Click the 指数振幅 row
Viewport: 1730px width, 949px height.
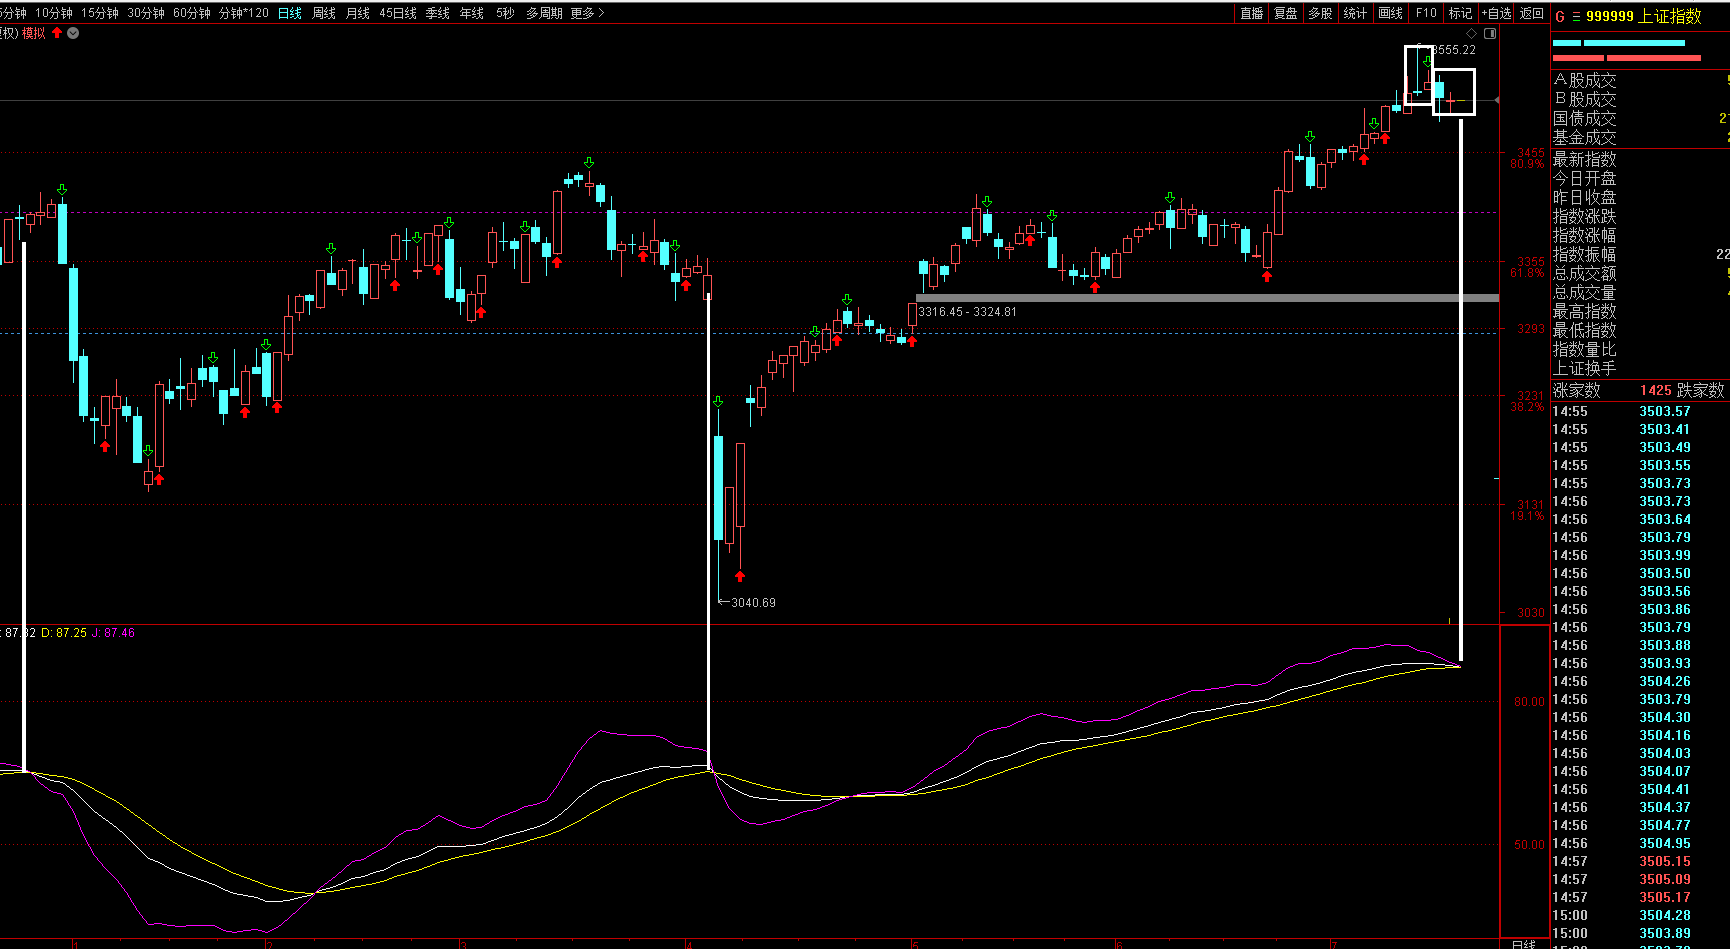[x=1640, y=254]
